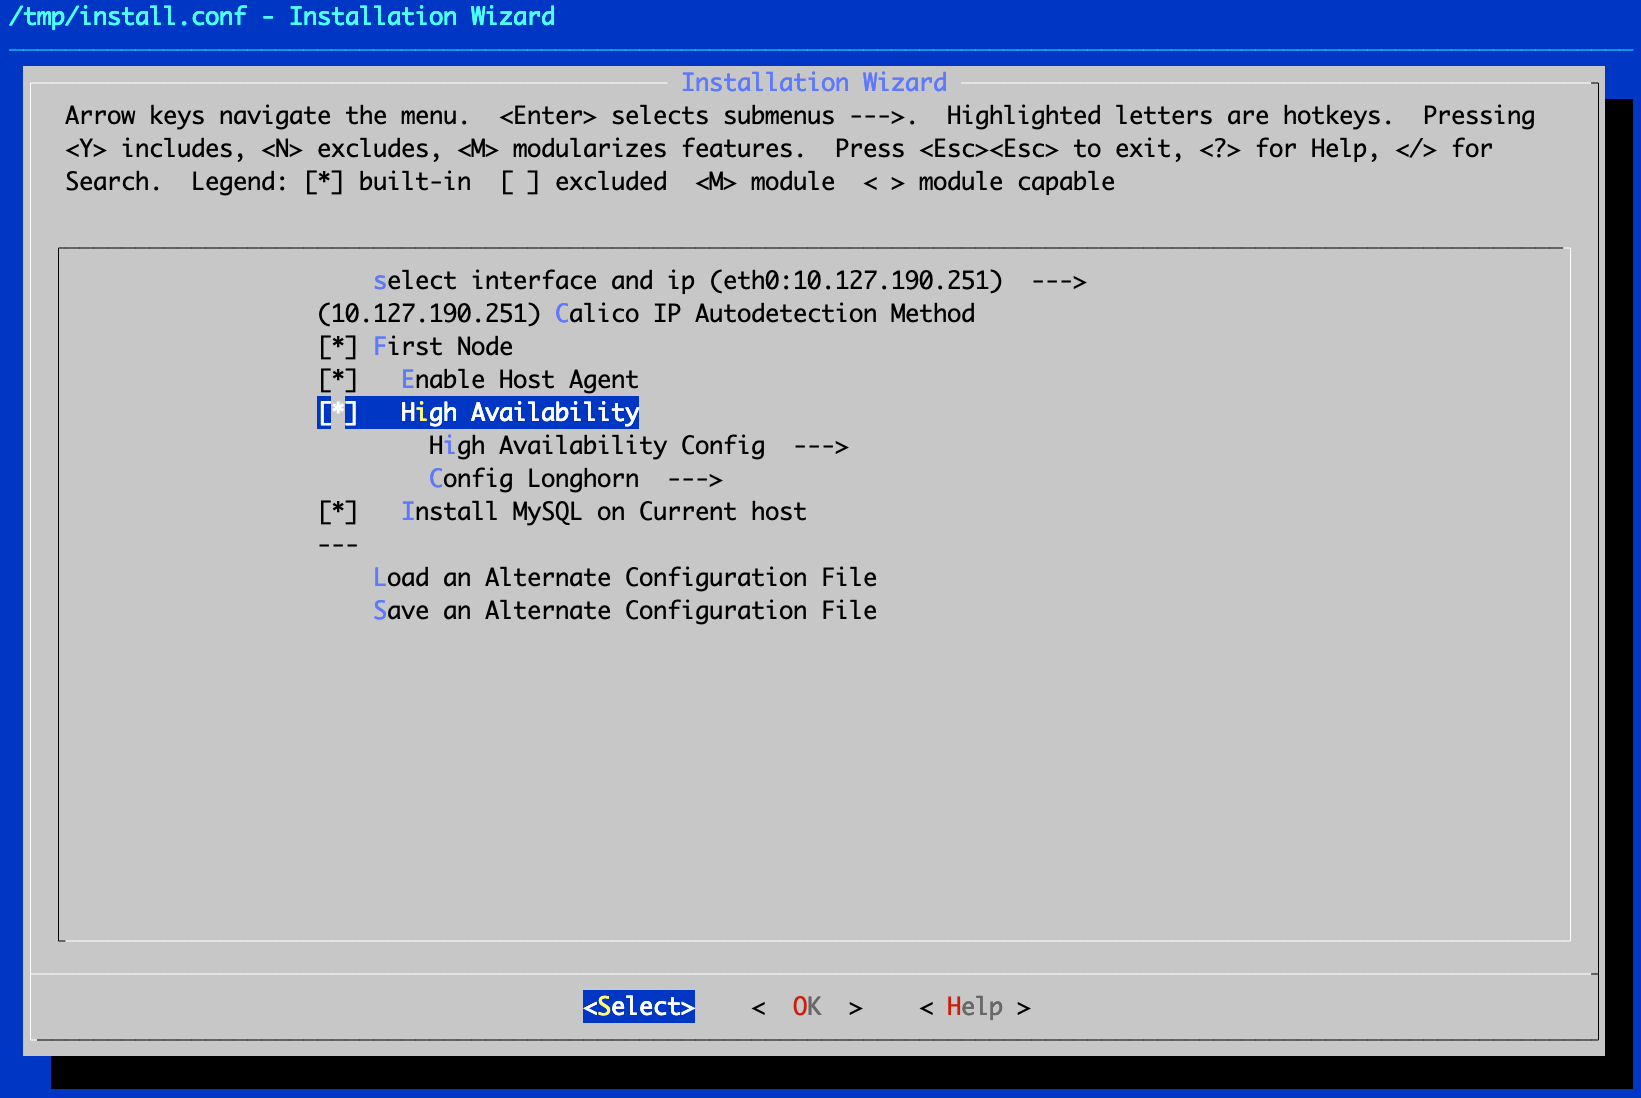Click the OK button

(x=807, y=1007)
